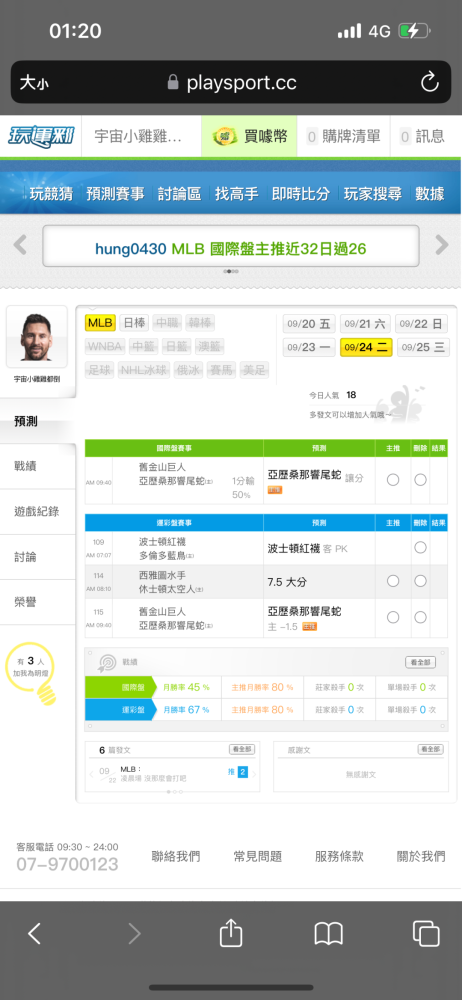This screenshot has width=462, height=1000.
Task: Choose date 09/25 三
Action: click(x=423, y=348)
